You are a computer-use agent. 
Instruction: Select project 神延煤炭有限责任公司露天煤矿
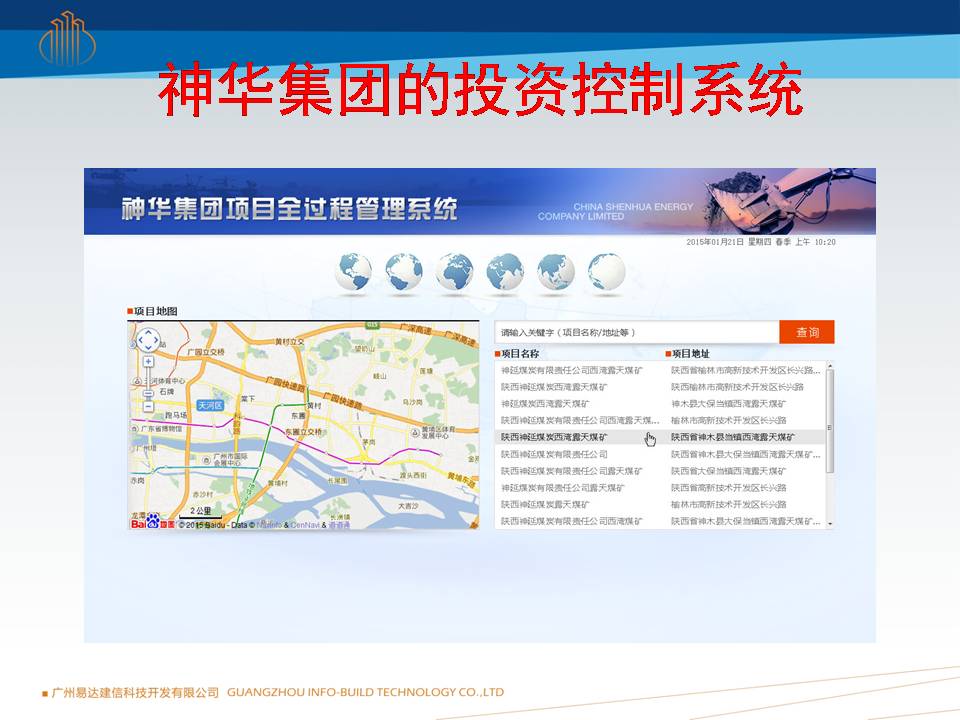(563, 488)
